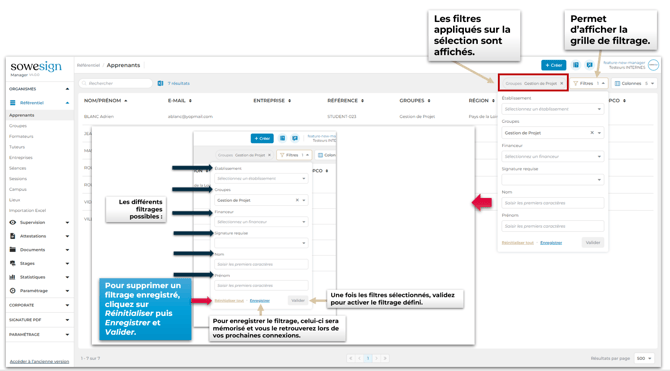
Task: Clear Gestion de Projet in main panel Groupes field
Action: coord(592,133)
